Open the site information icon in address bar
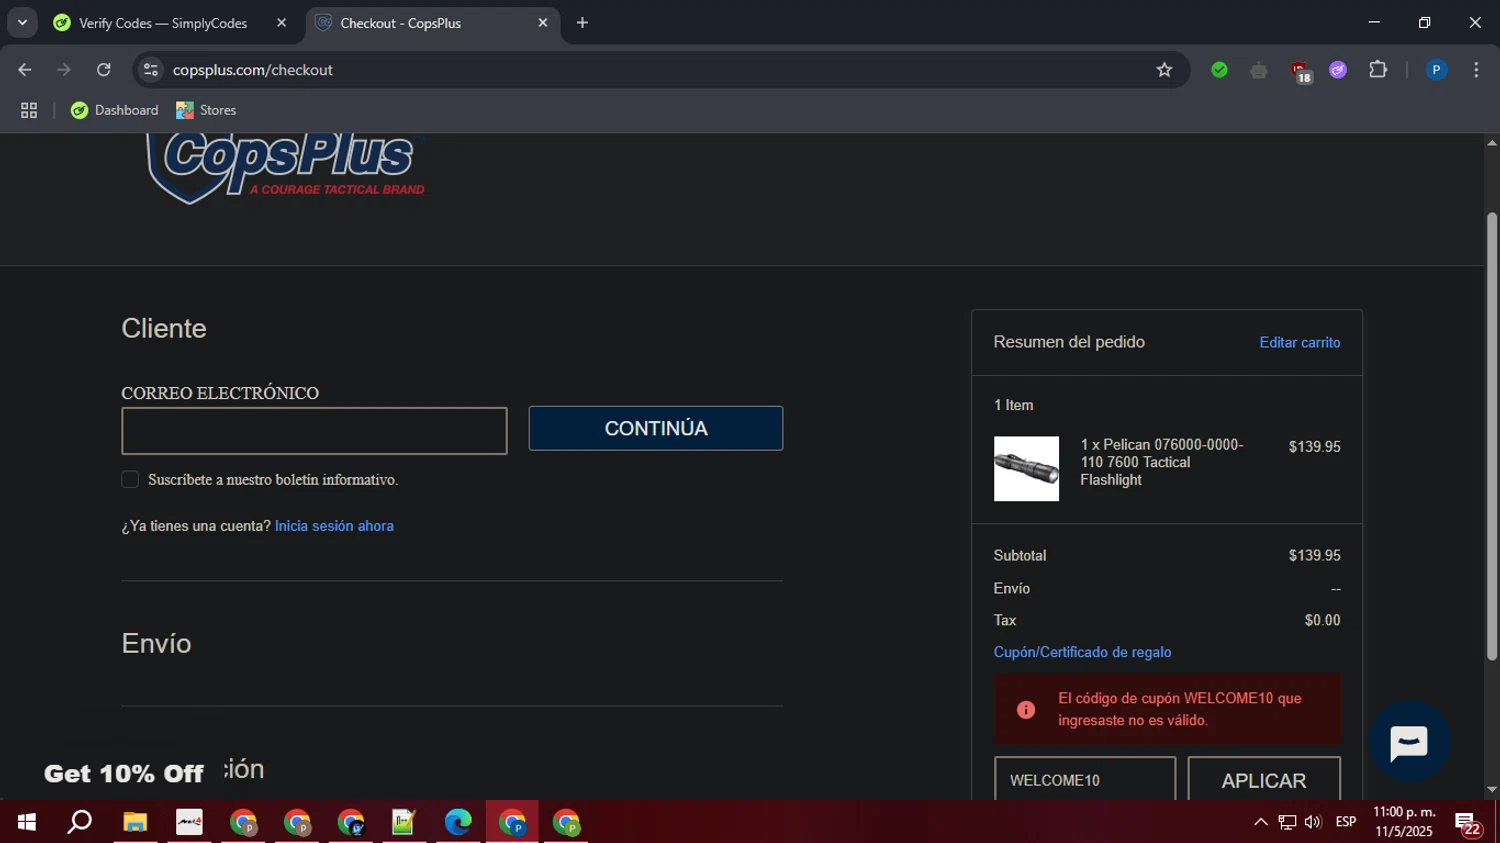Viewport: 1500px width, 843px height. pyautogui.click(x=151, y=70)
